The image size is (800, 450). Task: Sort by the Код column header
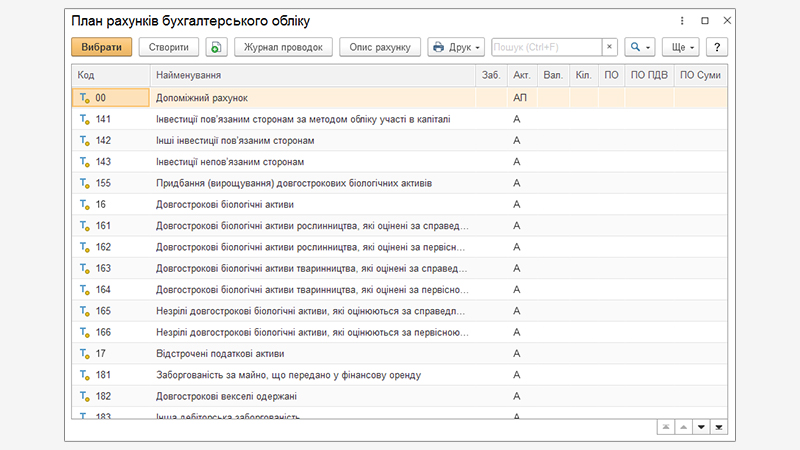tap(110, 75)
